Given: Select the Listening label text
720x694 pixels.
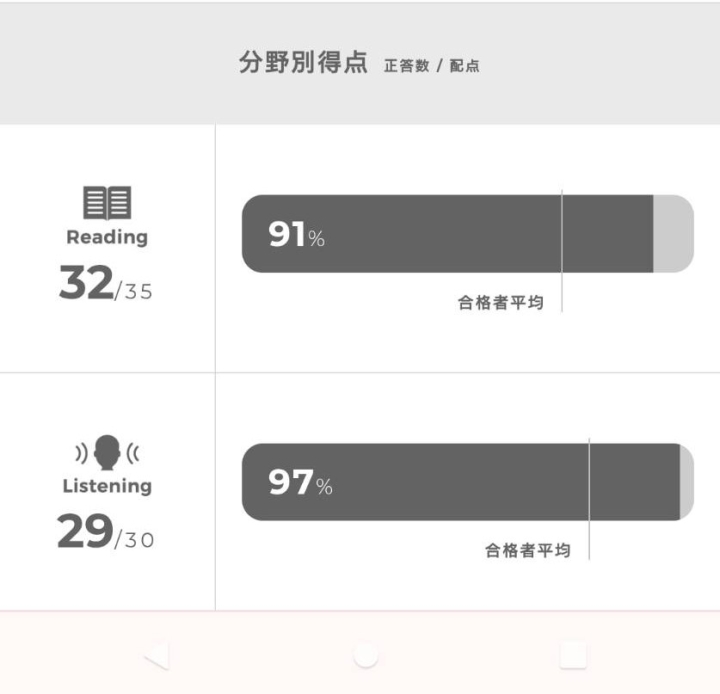Looking at the screenshot, I should tap(107, 486).
